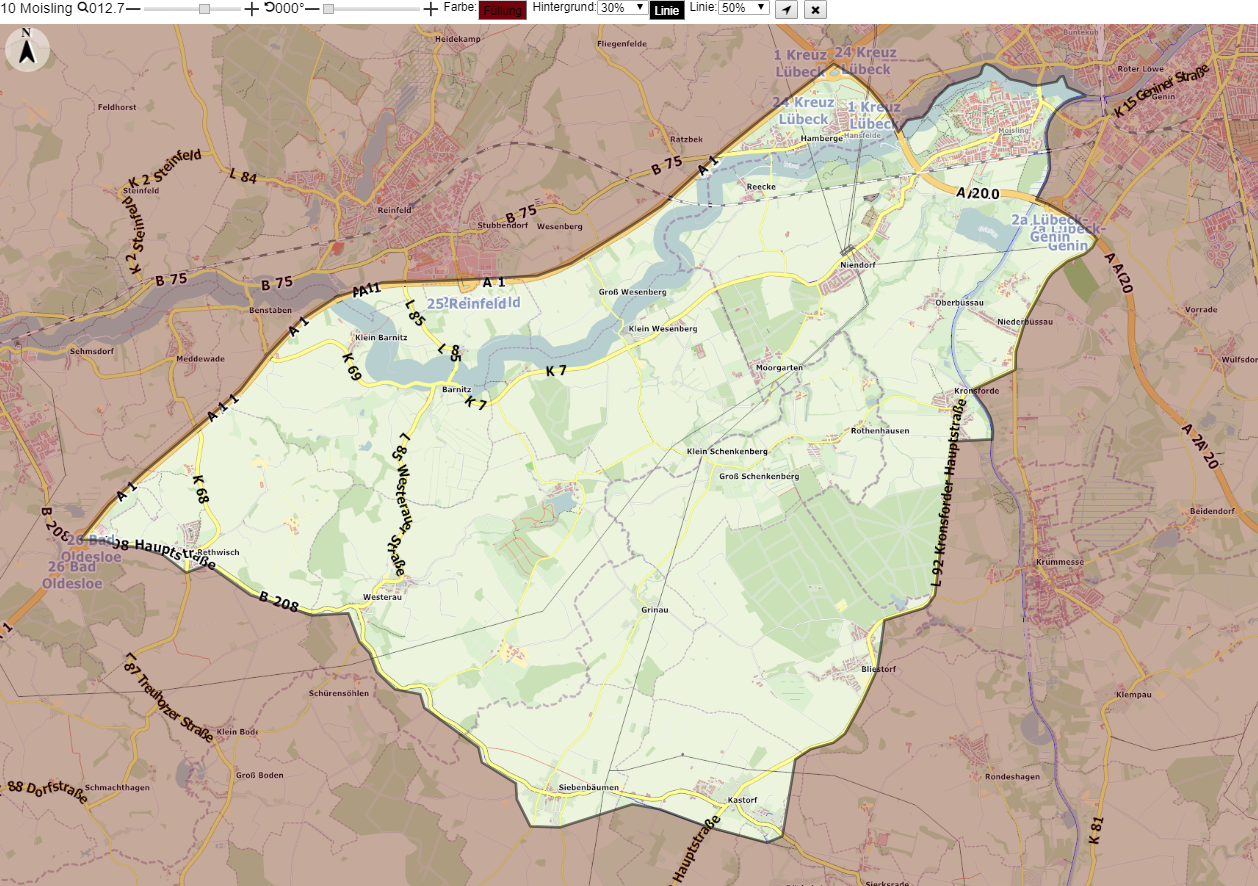The width and height of the screenshot is (1258, 886).
Task: Click the X button in toolbar
Action: pyautogui.click(x=816, y=9)
